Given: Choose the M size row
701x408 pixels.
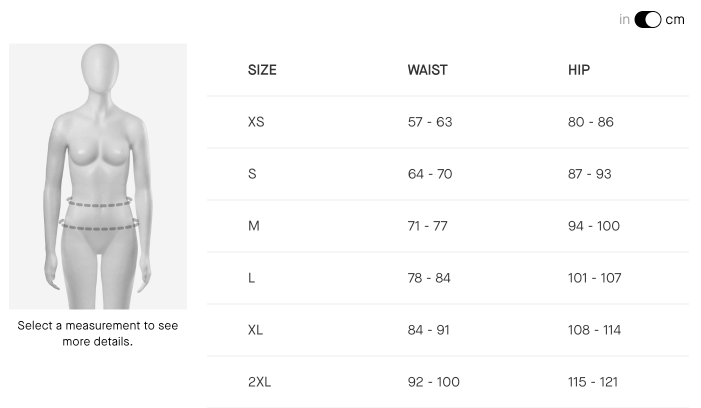Looking at the screenshot, I should point(448,226).
